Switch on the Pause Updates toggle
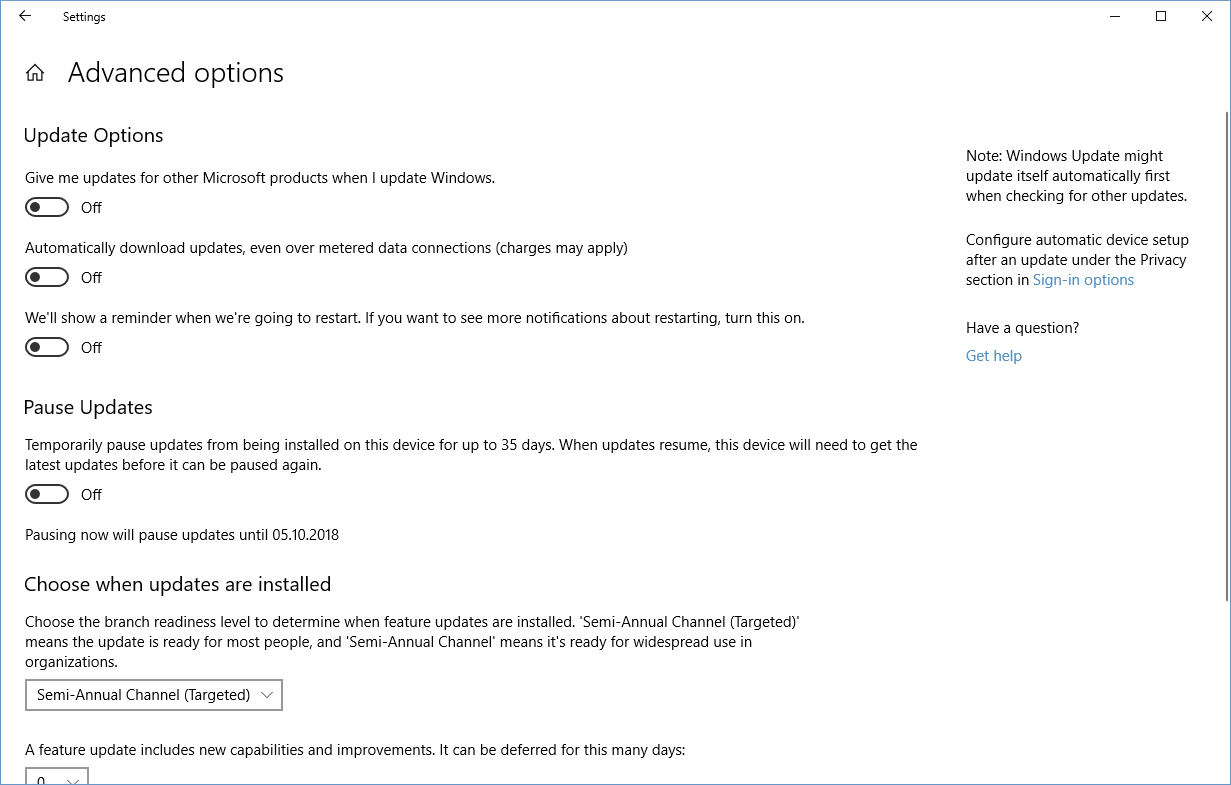 coord(47,494)
